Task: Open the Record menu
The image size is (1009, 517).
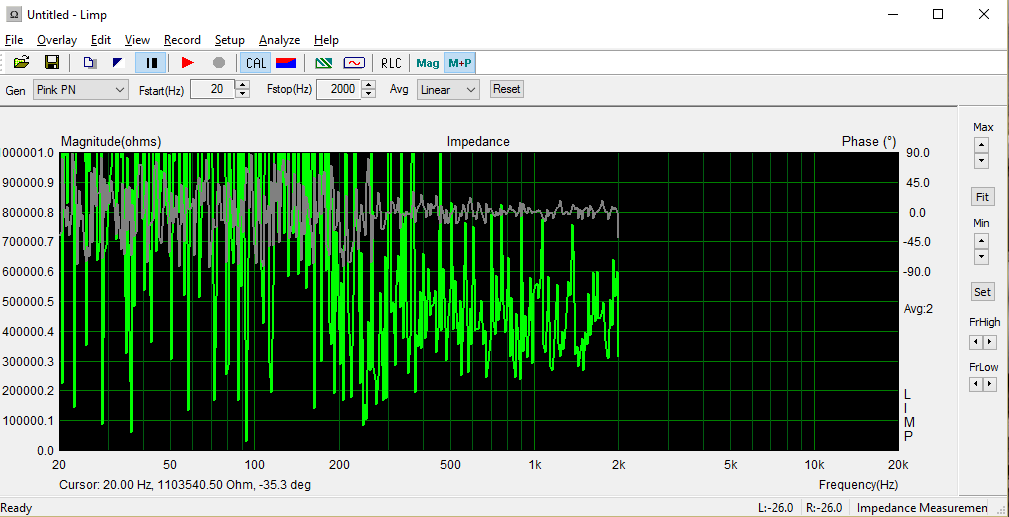Action: (x=182, y=40)
